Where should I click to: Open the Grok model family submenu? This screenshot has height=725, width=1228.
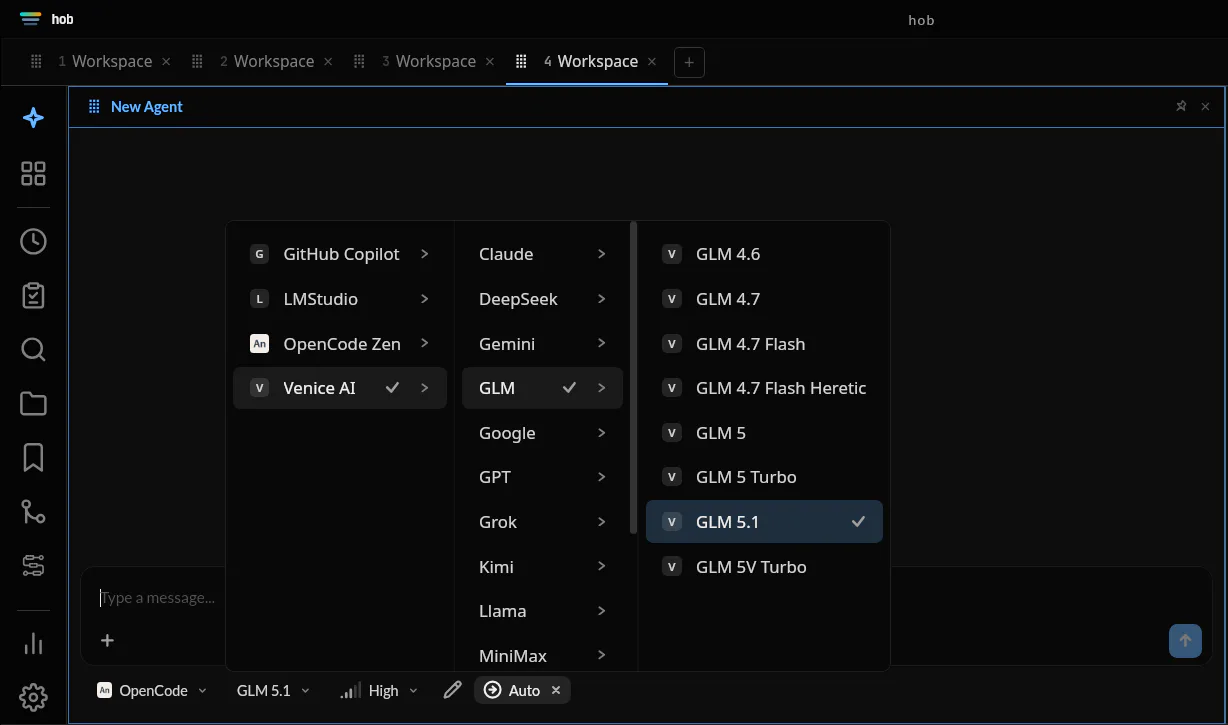coord(542,522)
